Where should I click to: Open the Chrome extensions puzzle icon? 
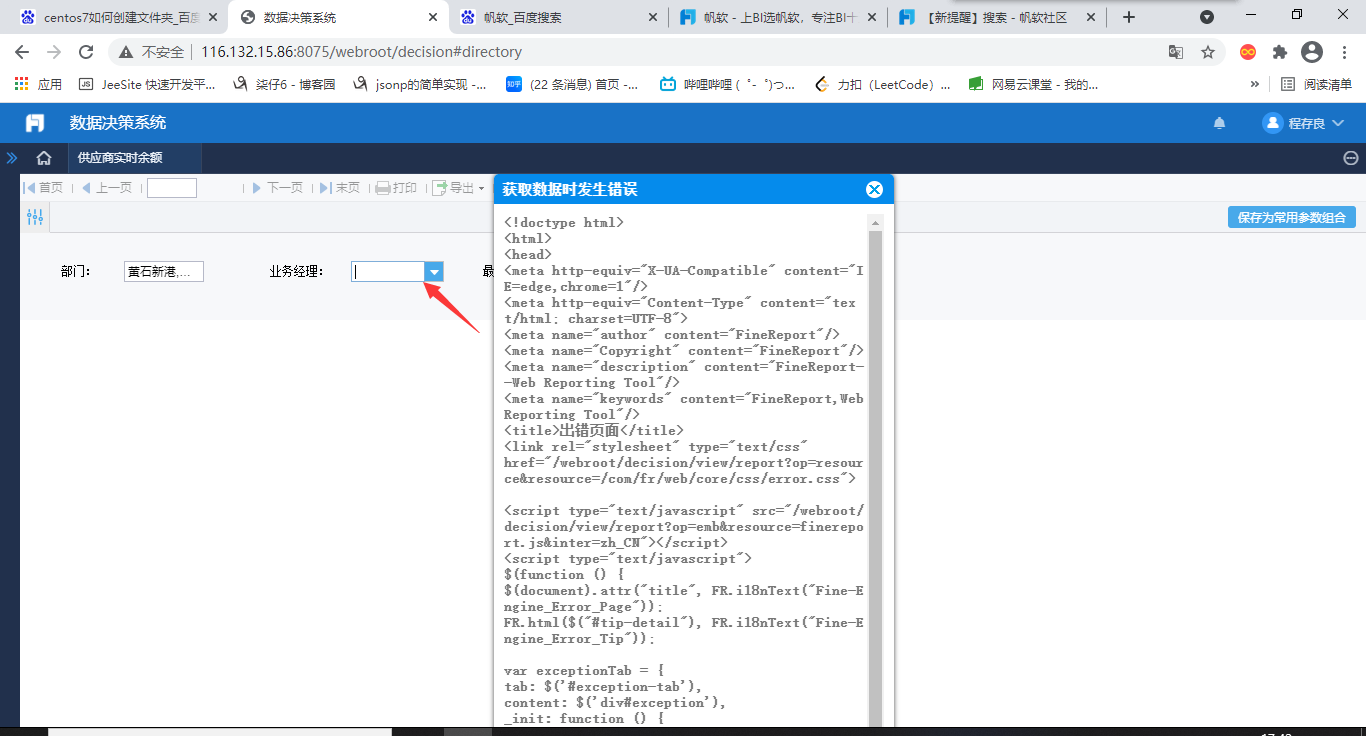[1280, 52]
